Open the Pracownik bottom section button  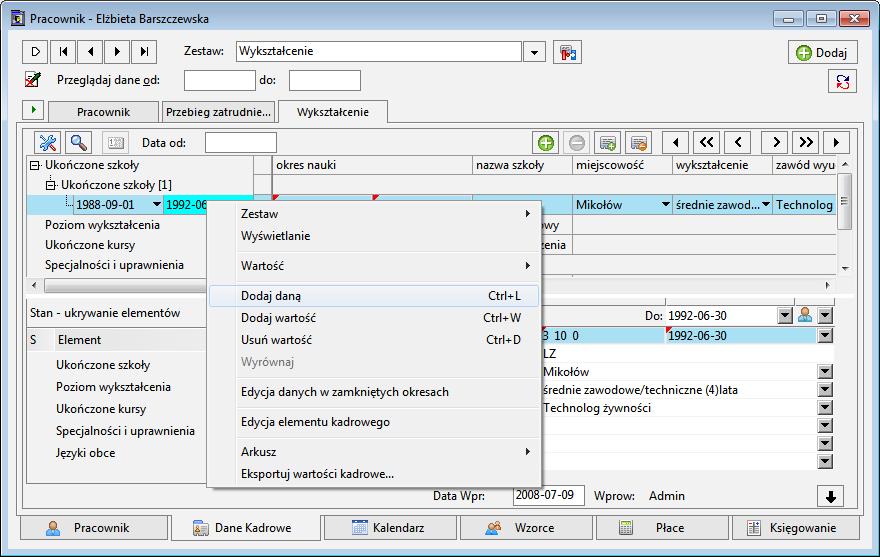coord(94,528)
